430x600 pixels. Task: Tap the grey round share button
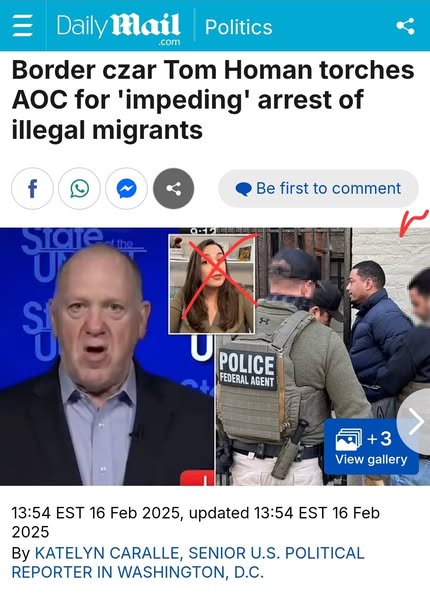[174, 189]
